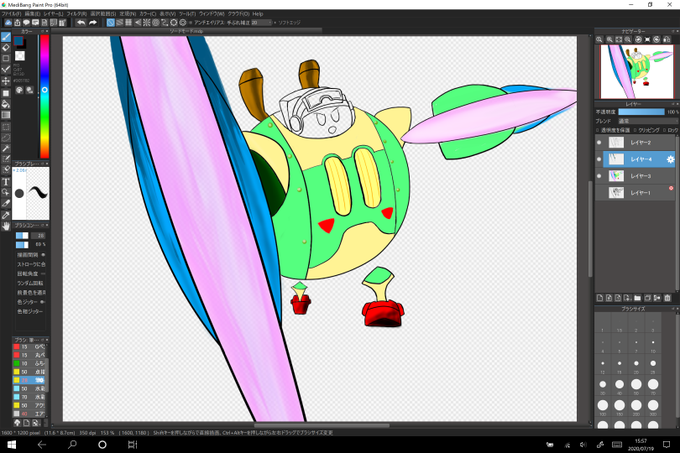
Task: Enable the concentric circle snap icon
Action: 156,23
